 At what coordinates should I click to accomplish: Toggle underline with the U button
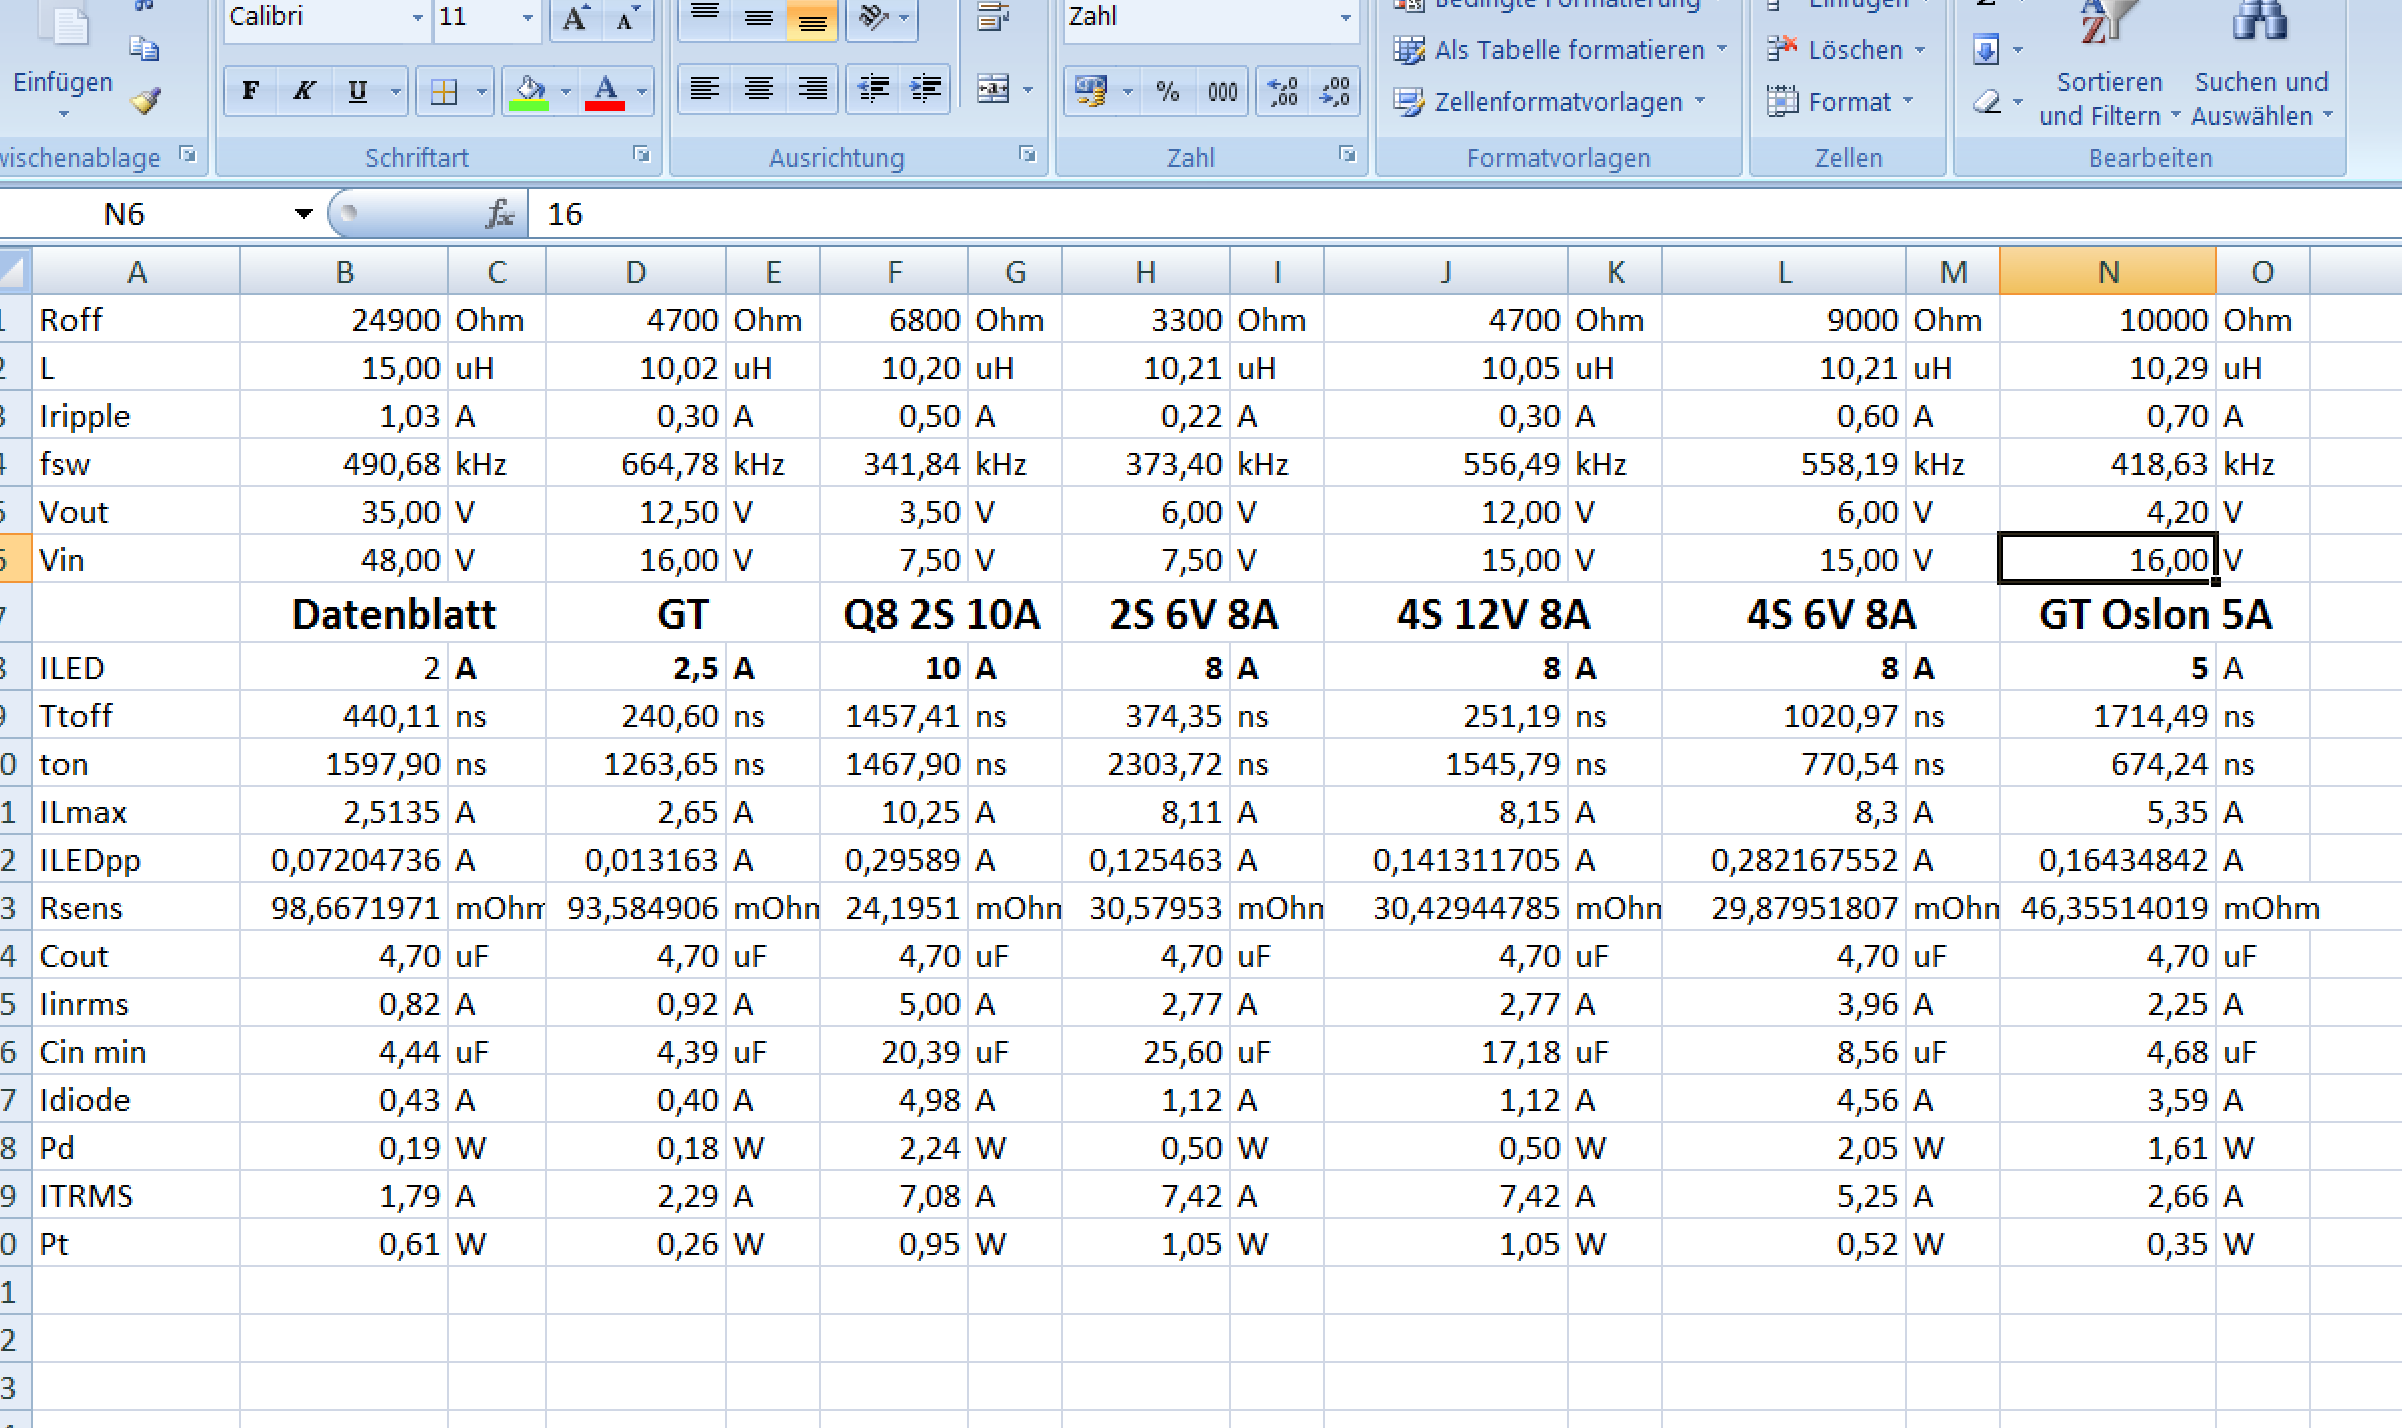357,92
